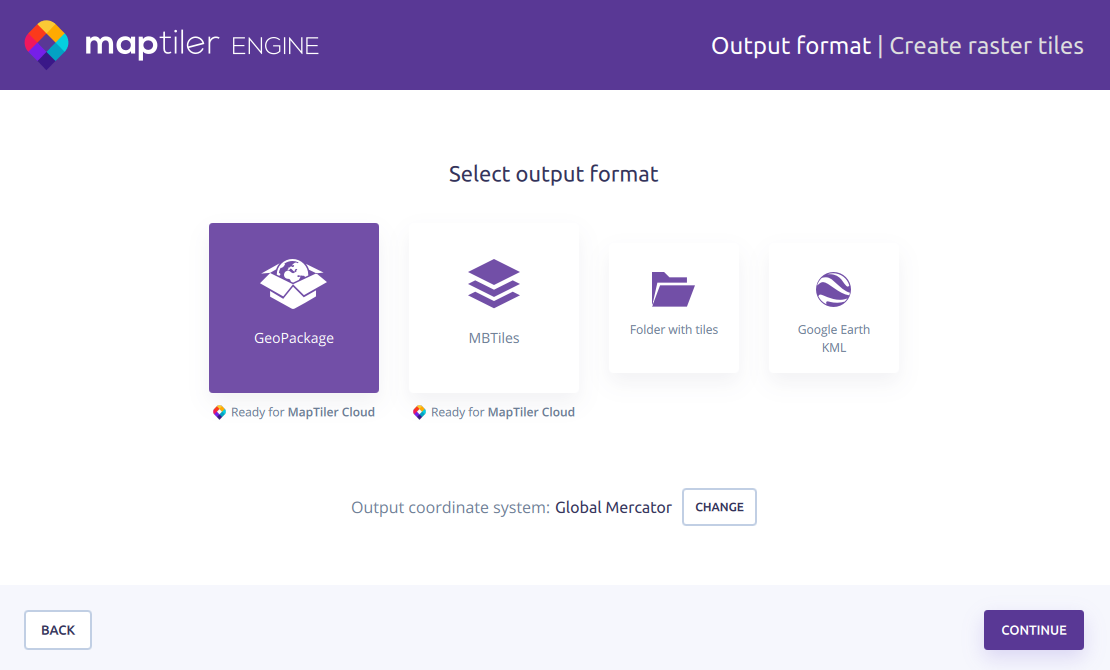Select the GeoPackage open-box icon

pyautogui.click(x=294, y=283)
